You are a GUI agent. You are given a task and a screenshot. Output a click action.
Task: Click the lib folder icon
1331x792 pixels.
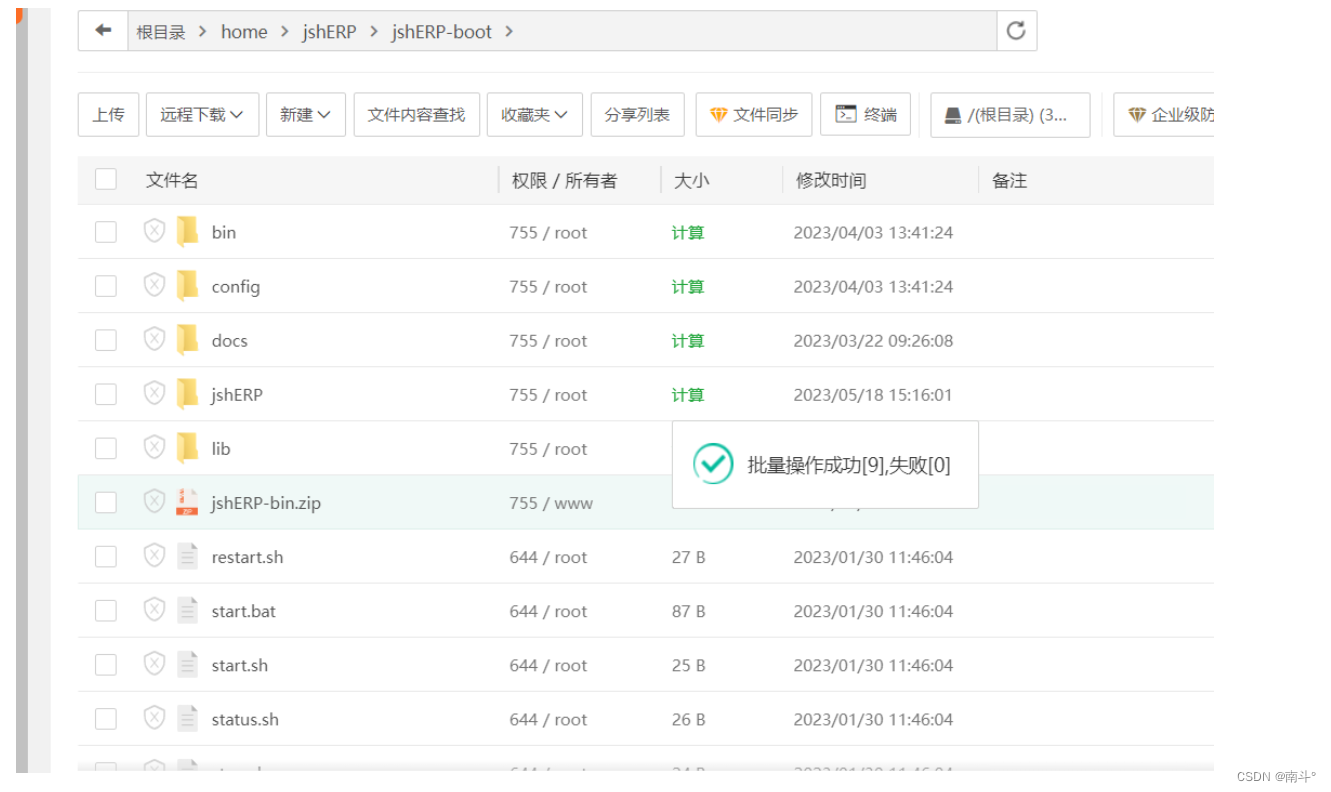(187, 448)
